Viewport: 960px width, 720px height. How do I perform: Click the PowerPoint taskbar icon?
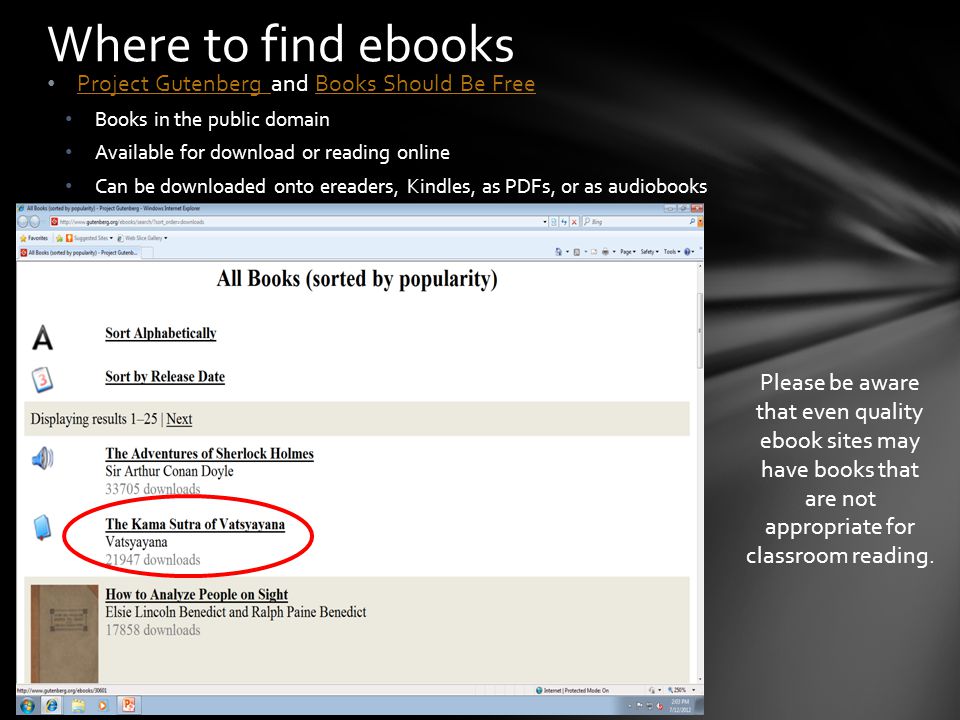[x=129, y=705]
